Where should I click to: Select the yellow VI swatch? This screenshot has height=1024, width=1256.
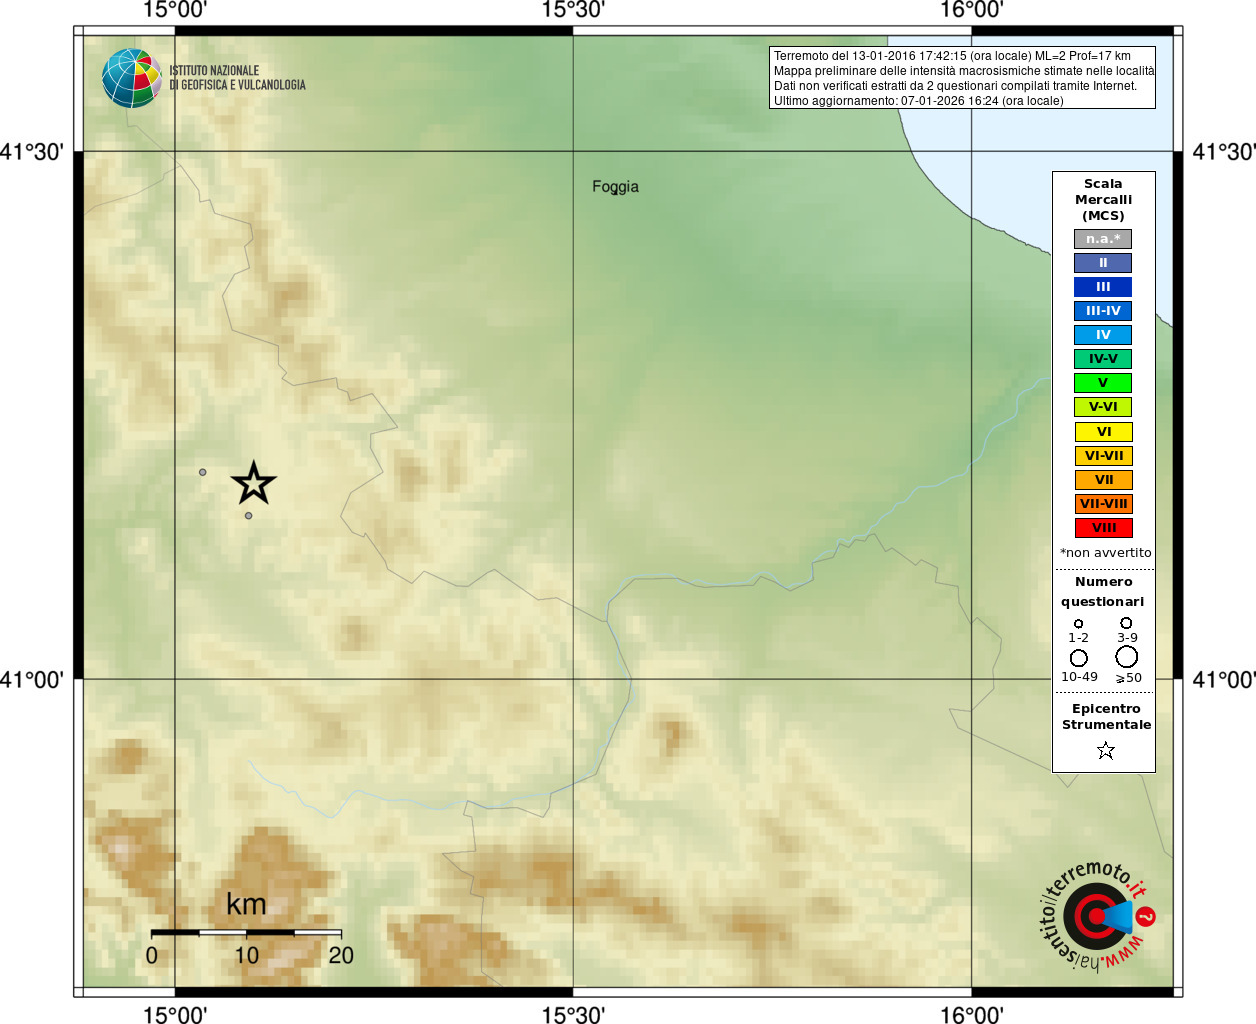coord(1103,432)
